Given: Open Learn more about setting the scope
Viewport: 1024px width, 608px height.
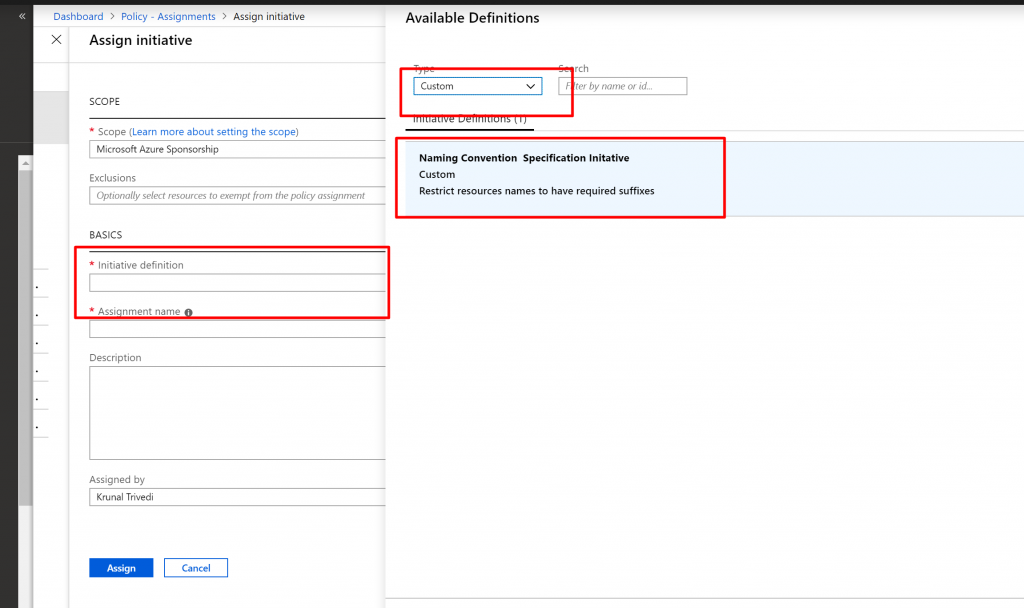Looking at the screenshot, I should pyautogui.click(x=215, y=132).
